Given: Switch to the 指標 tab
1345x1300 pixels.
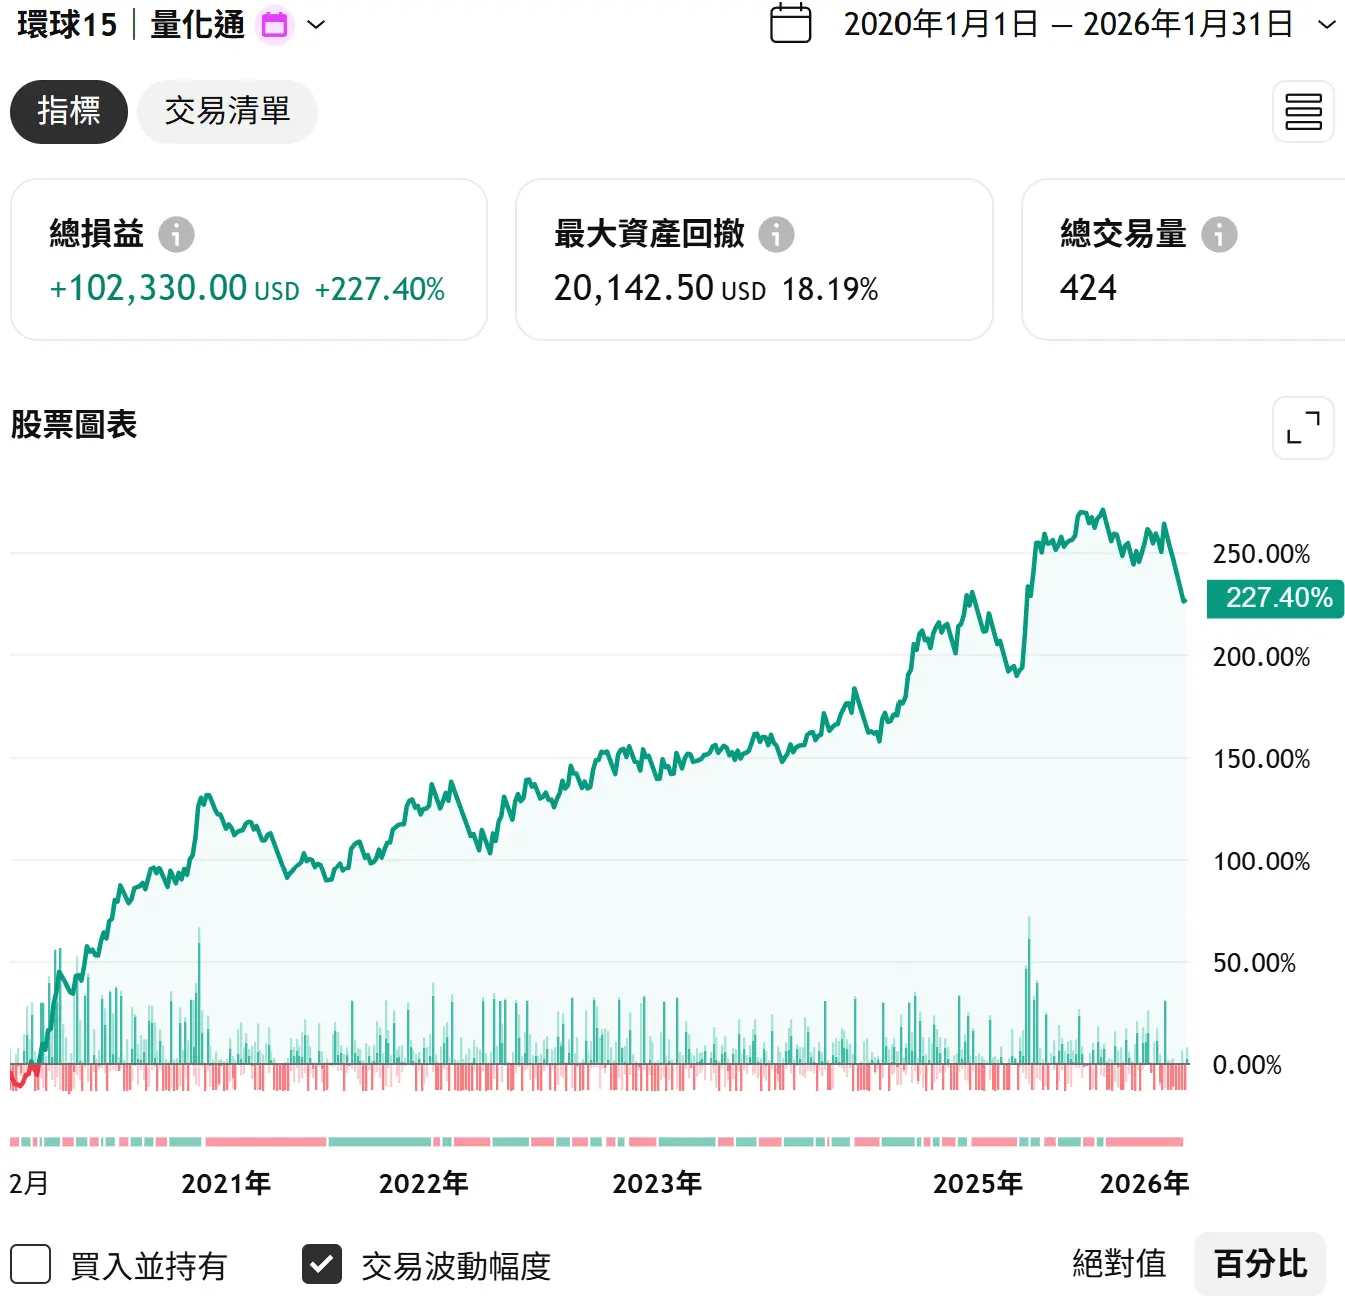Looking at the screenshot, I should (x=69, y=112).
